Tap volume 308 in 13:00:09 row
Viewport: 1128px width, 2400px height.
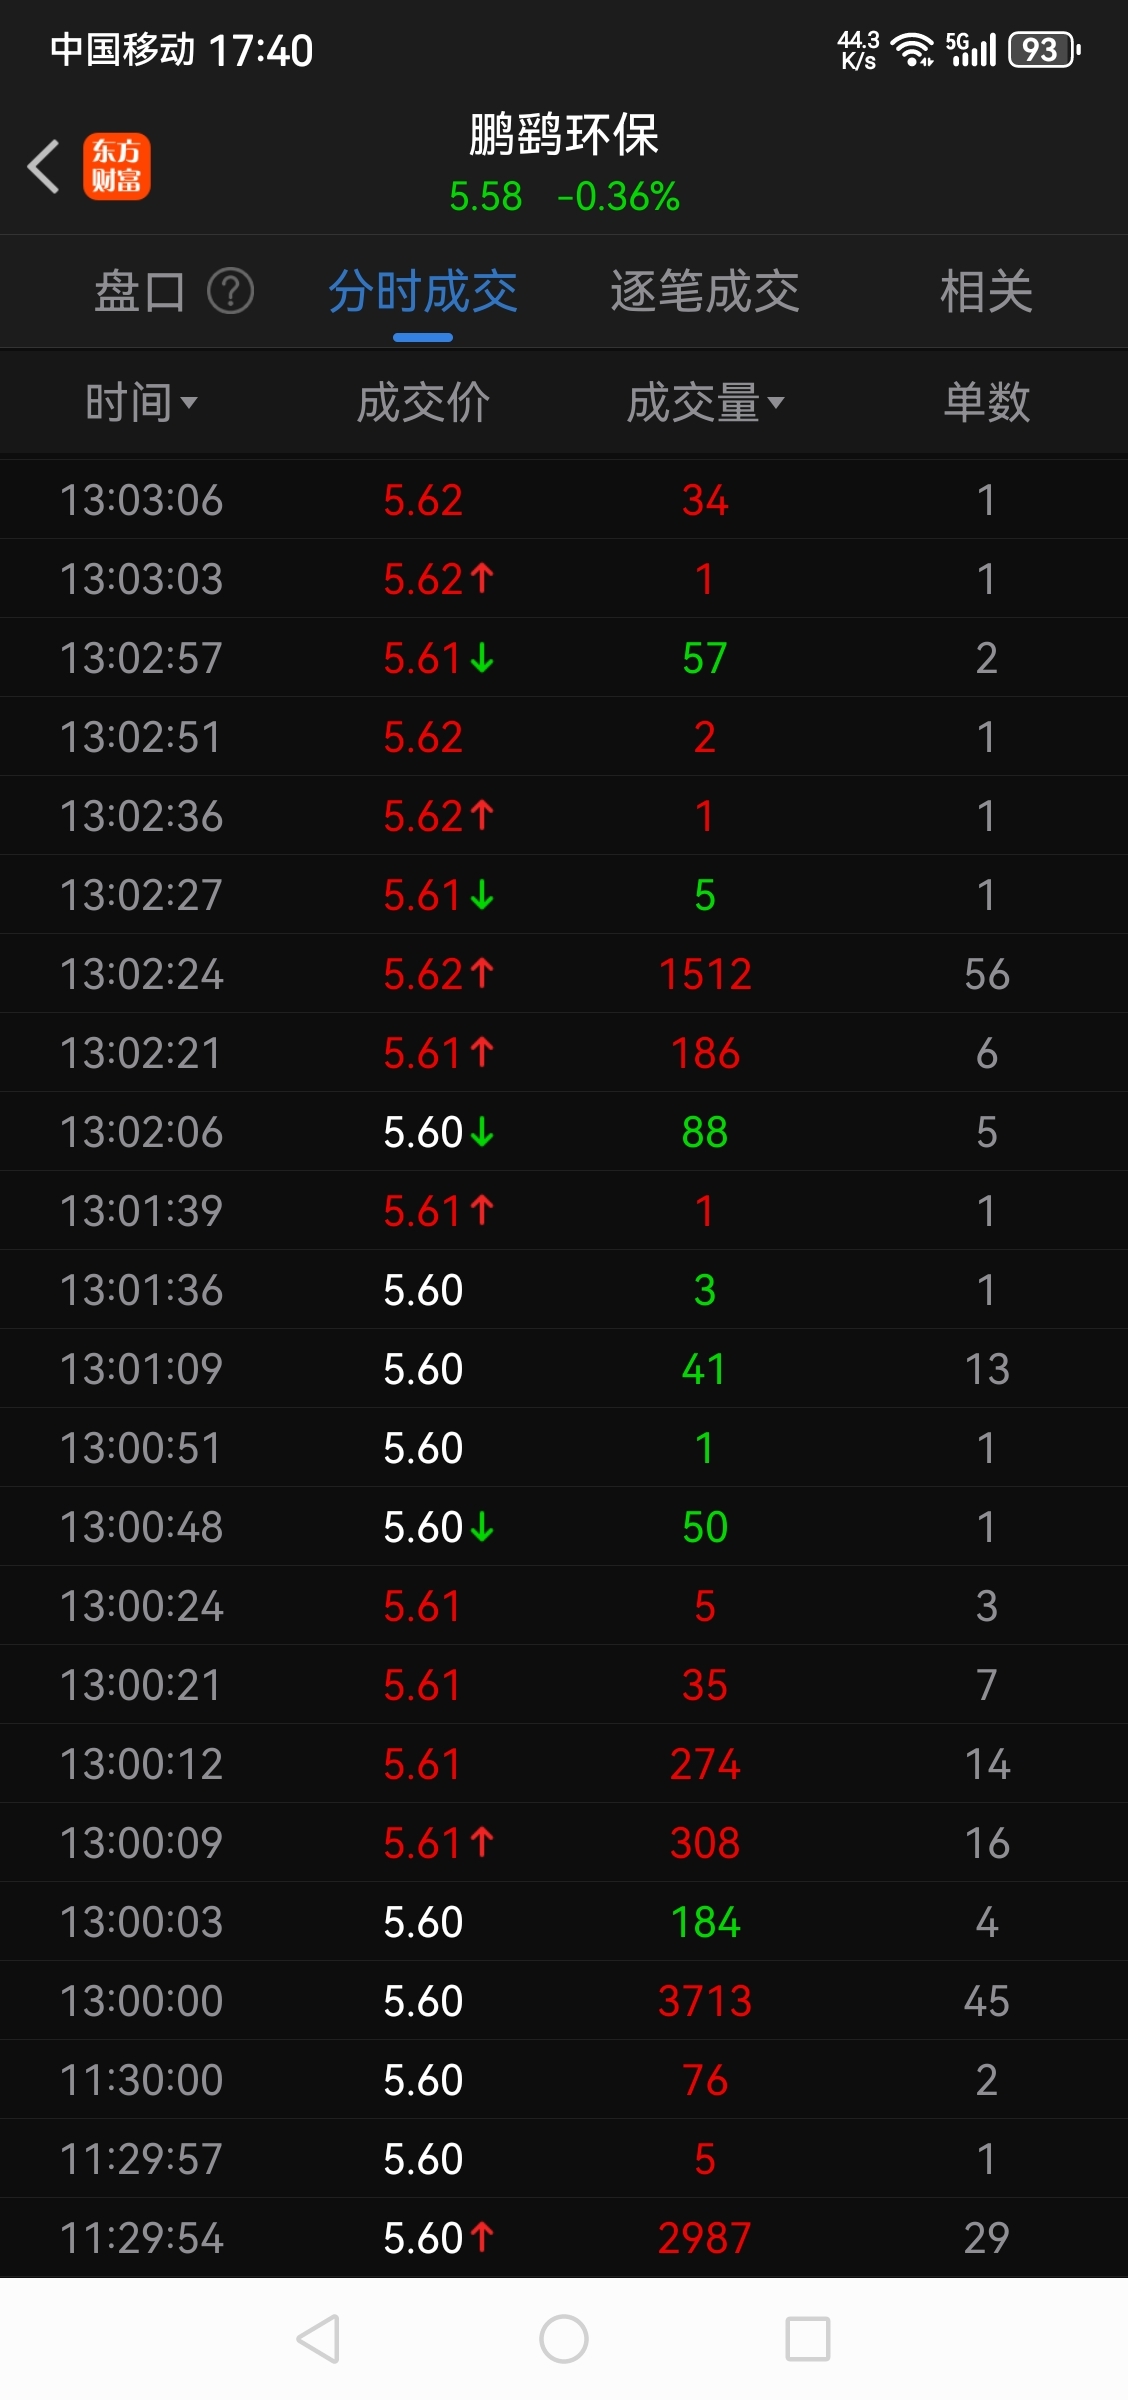point(705,1843)
